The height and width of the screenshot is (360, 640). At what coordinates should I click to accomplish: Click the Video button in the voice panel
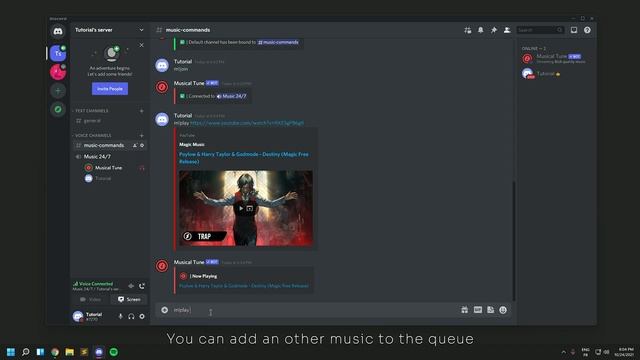(91, 299)
